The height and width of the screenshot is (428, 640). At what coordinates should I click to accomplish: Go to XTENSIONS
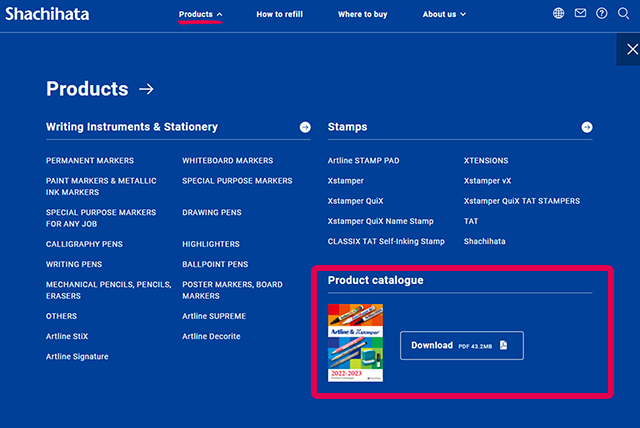(x=486, y=161)
